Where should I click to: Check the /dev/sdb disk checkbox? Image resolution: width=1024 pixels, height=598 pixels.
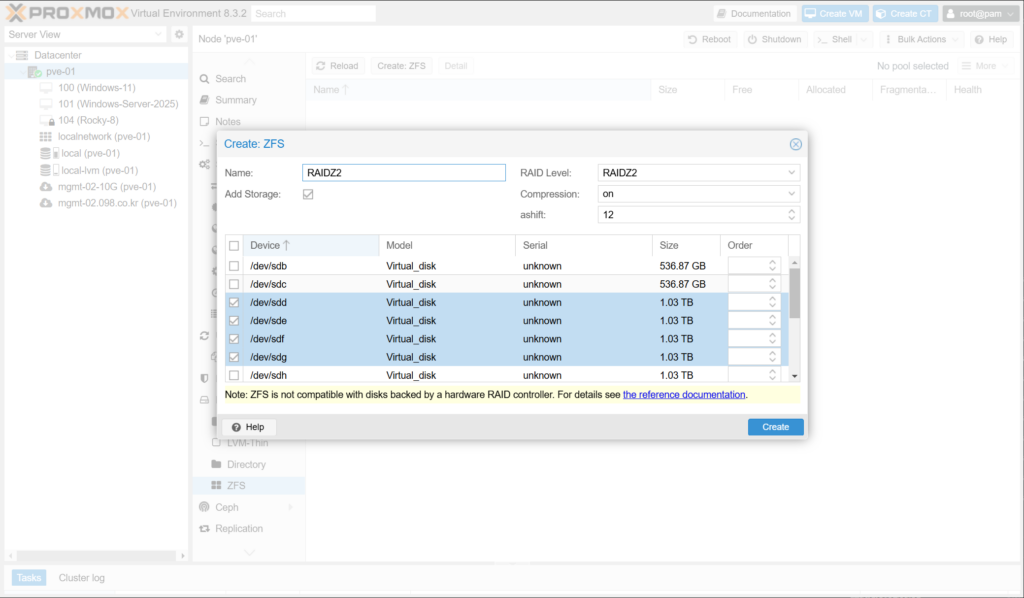point(234,266)
